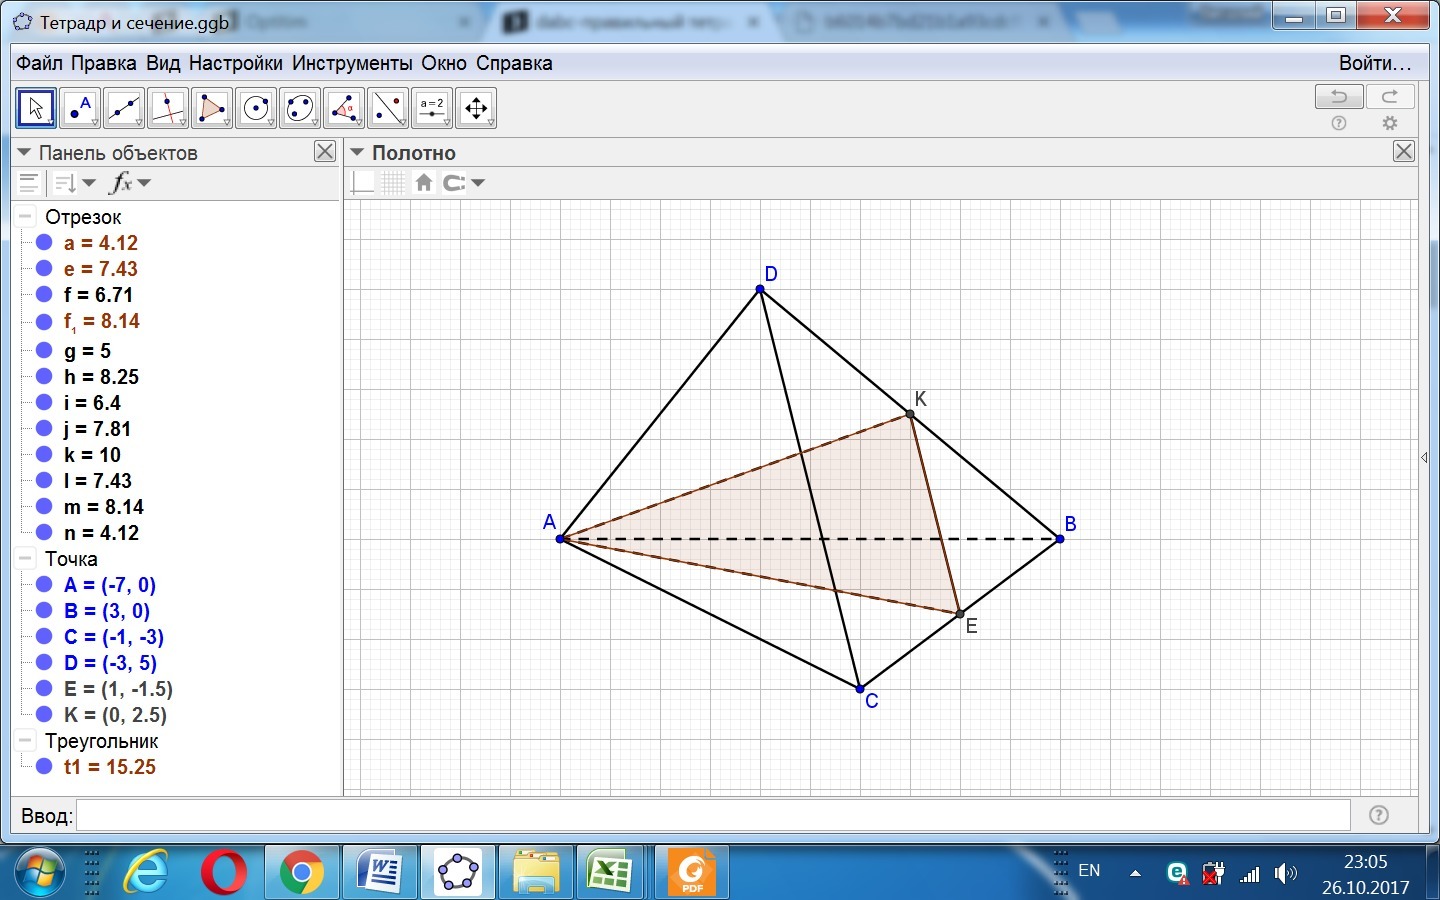Toggle visibility of segment k = 10
1440x900 pixels.
[x=44, y=455]
